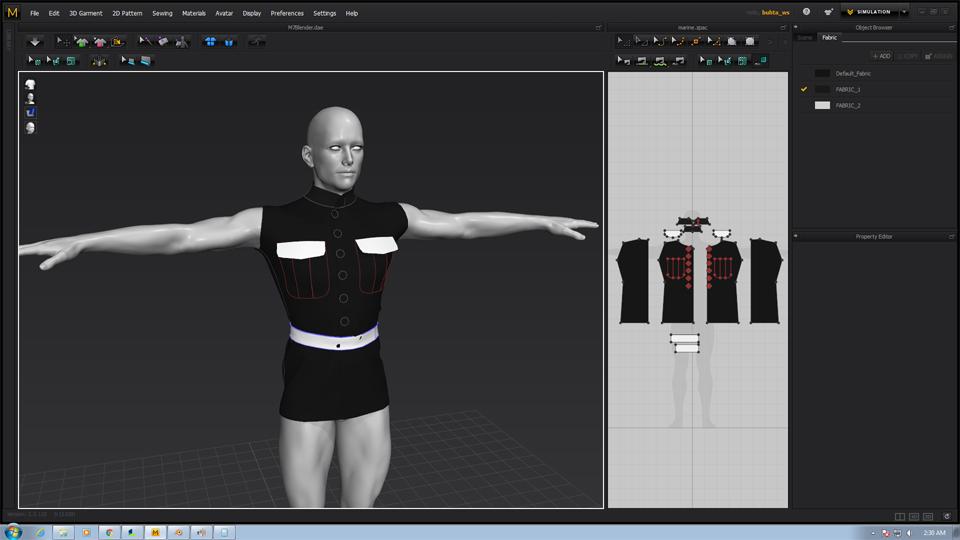Toggle the checkmark beside FABRIC_1
960x540 pixels.
804,89
